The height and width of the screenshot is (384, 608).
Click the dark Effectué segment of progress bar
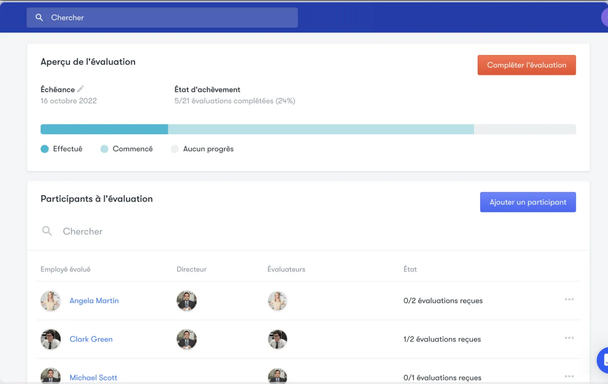pyautogui.click(x=104, y=129)
